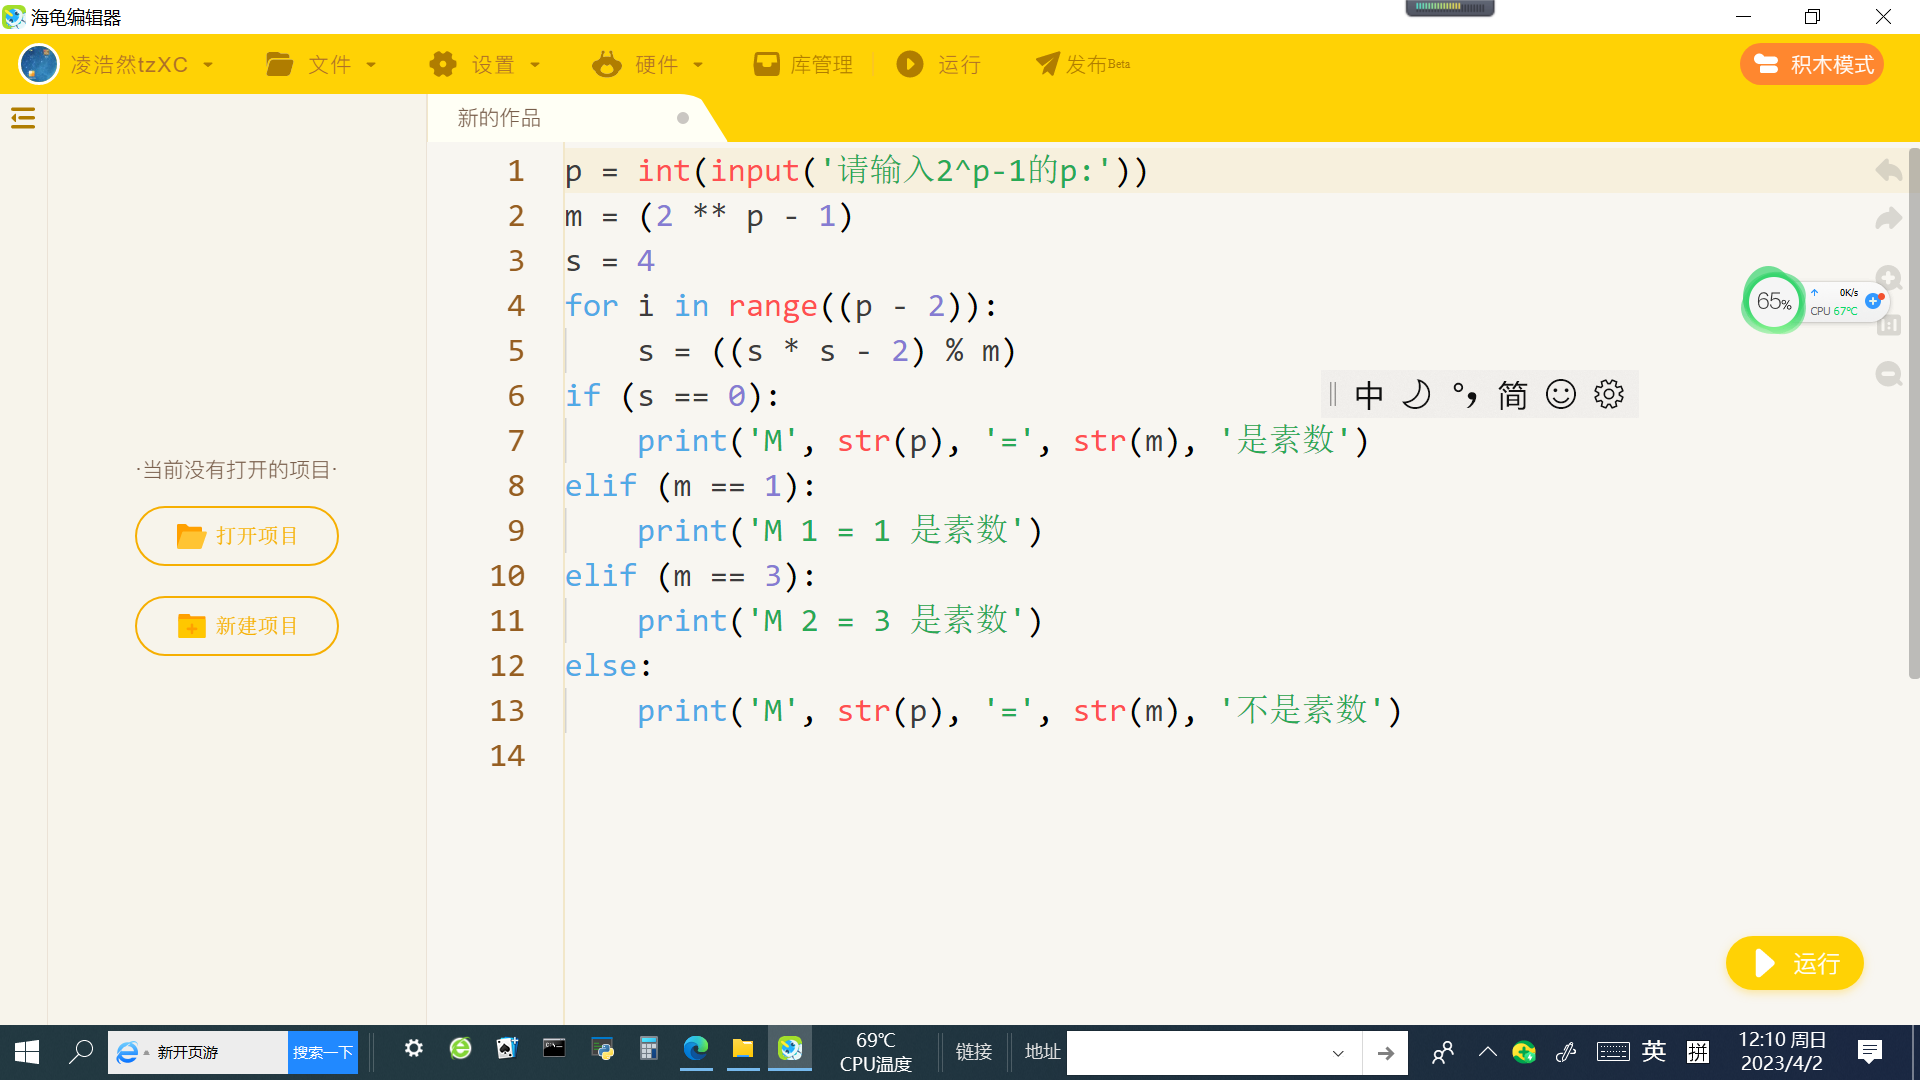This screenshot has height=1080, width=1920.
Task: Toggle IME punctuation mode icon
Action: point(1465,394)
